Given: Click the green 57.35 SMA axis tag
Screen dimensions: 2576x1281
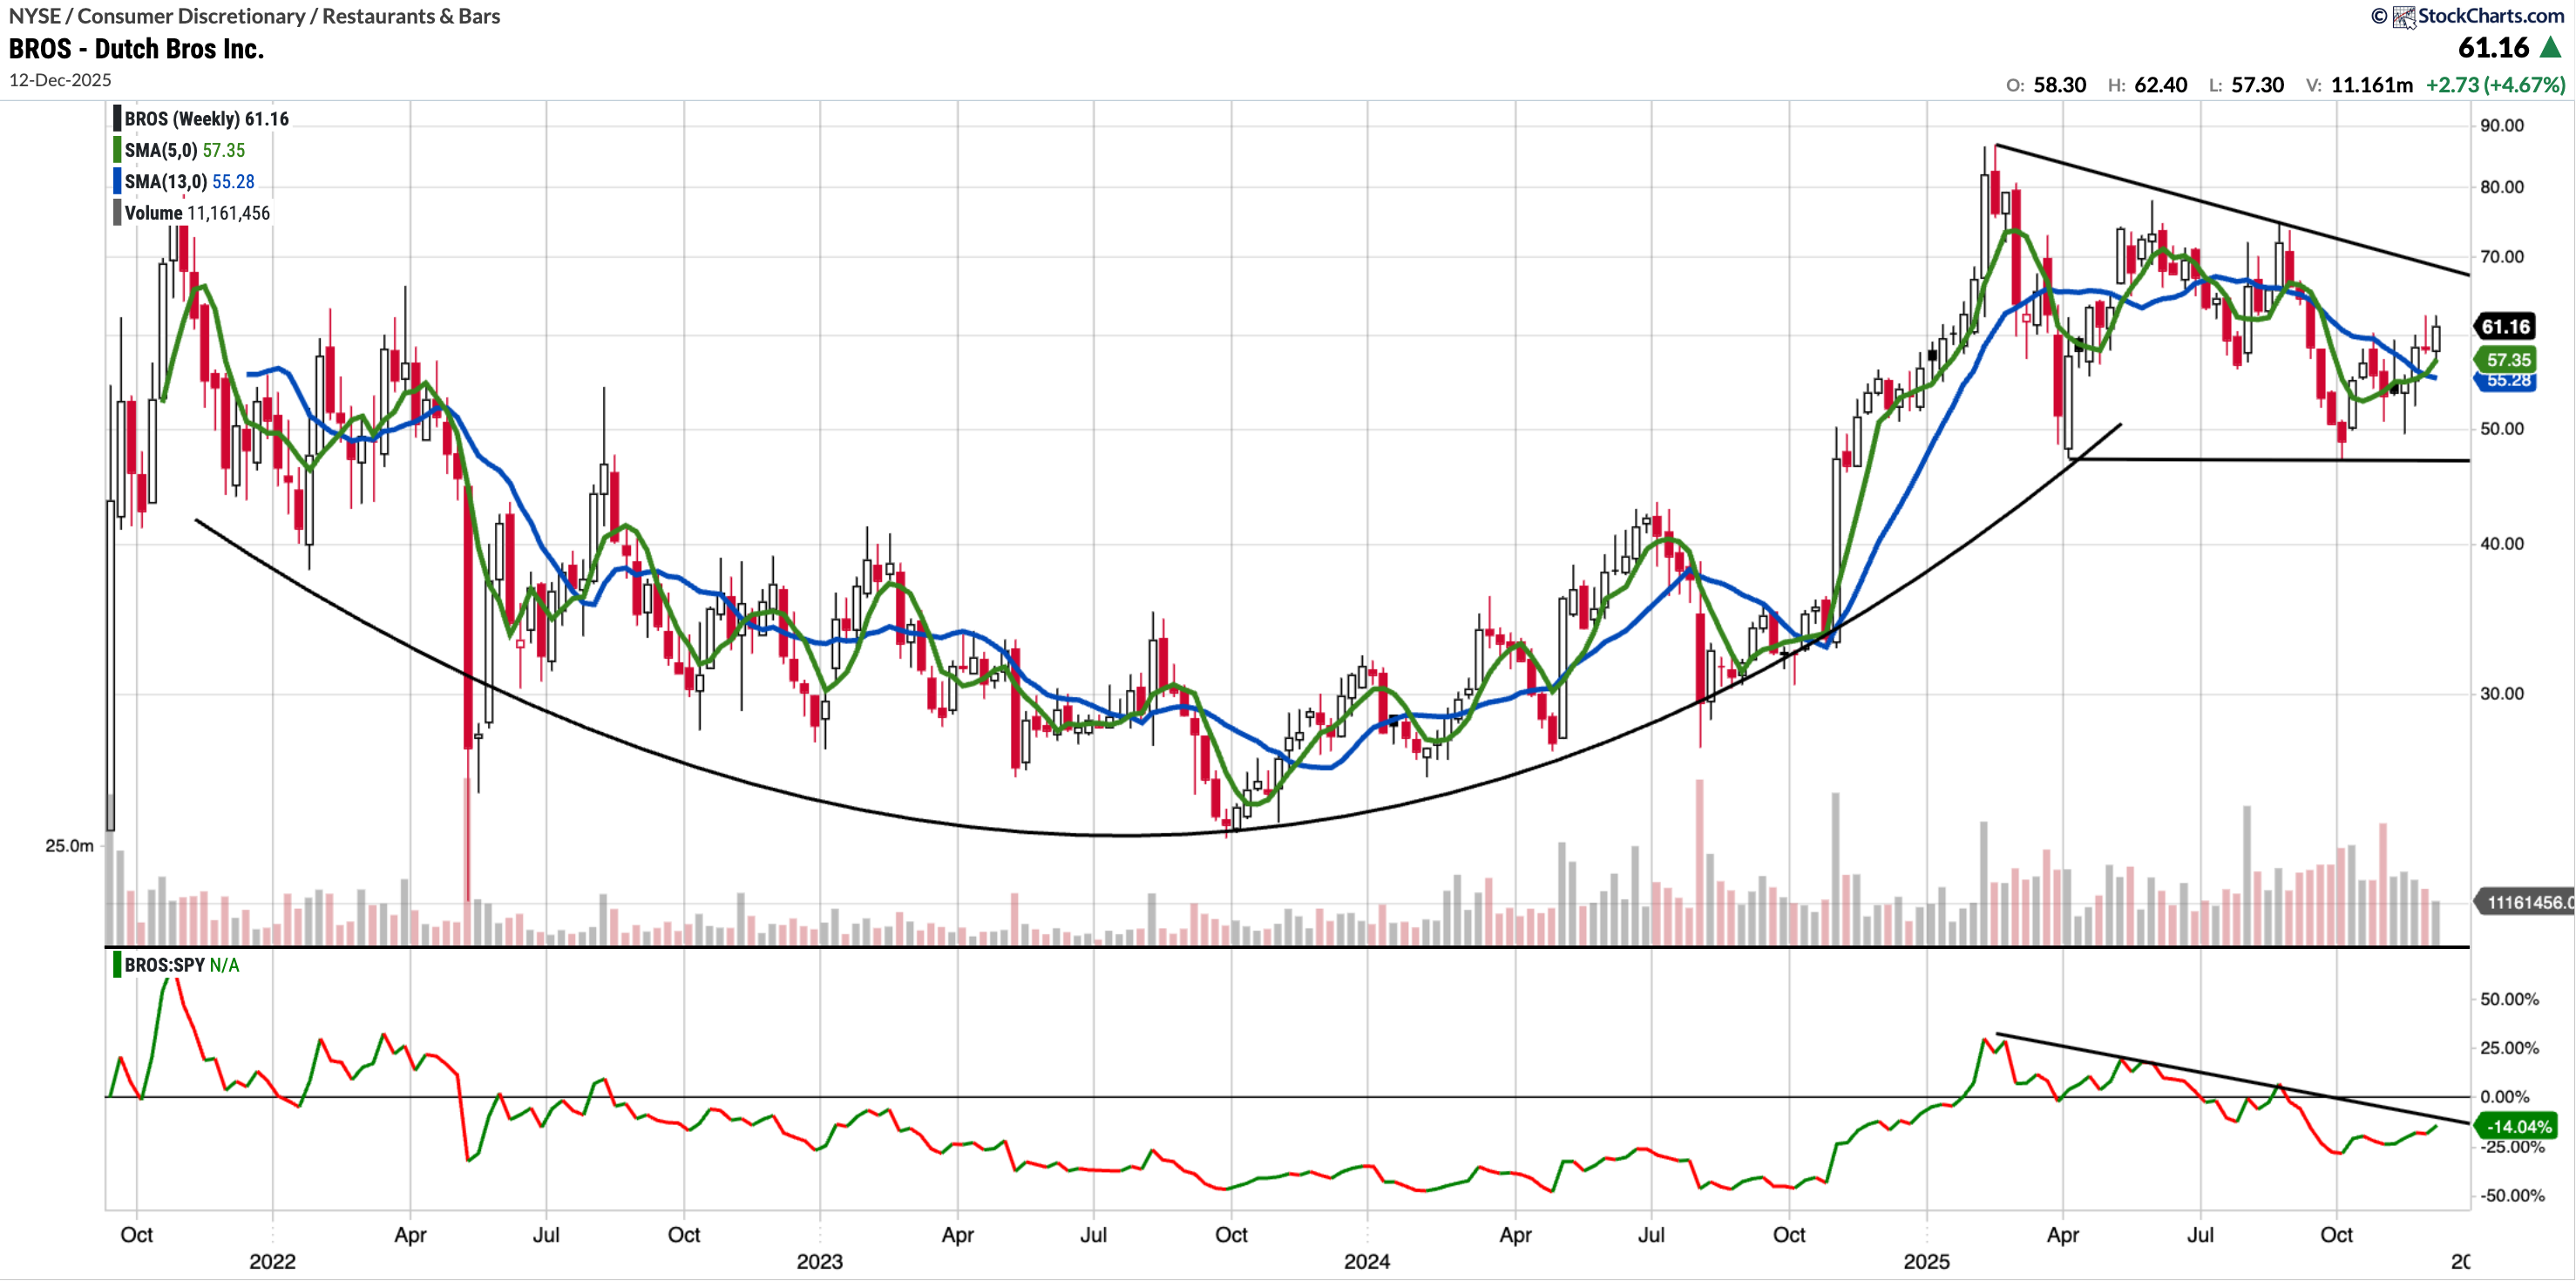Looking at the screenshot, I should coord(2507,360).
